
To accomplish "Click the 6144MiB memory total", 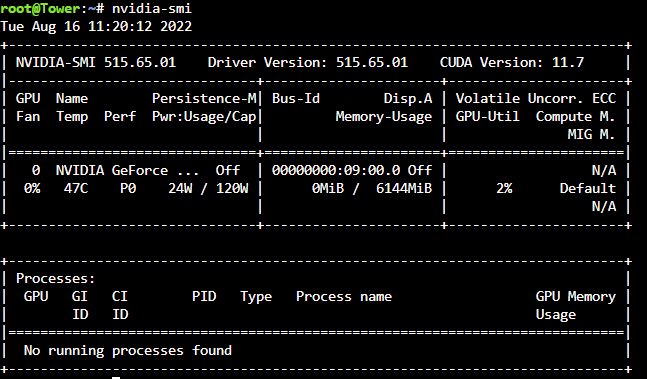I will 404,188.
